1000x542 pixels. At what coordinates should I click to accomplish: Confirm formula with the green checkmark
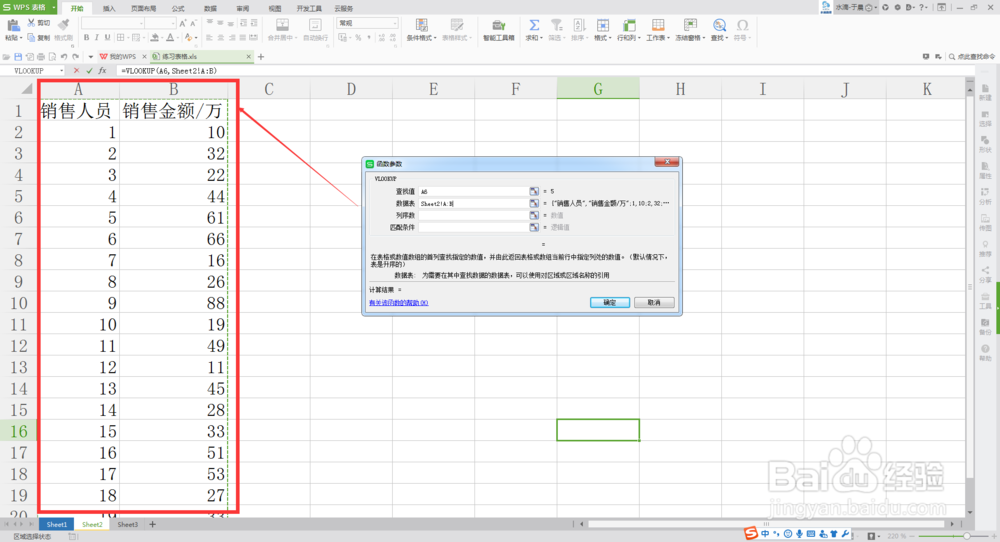tap(89, 71)
